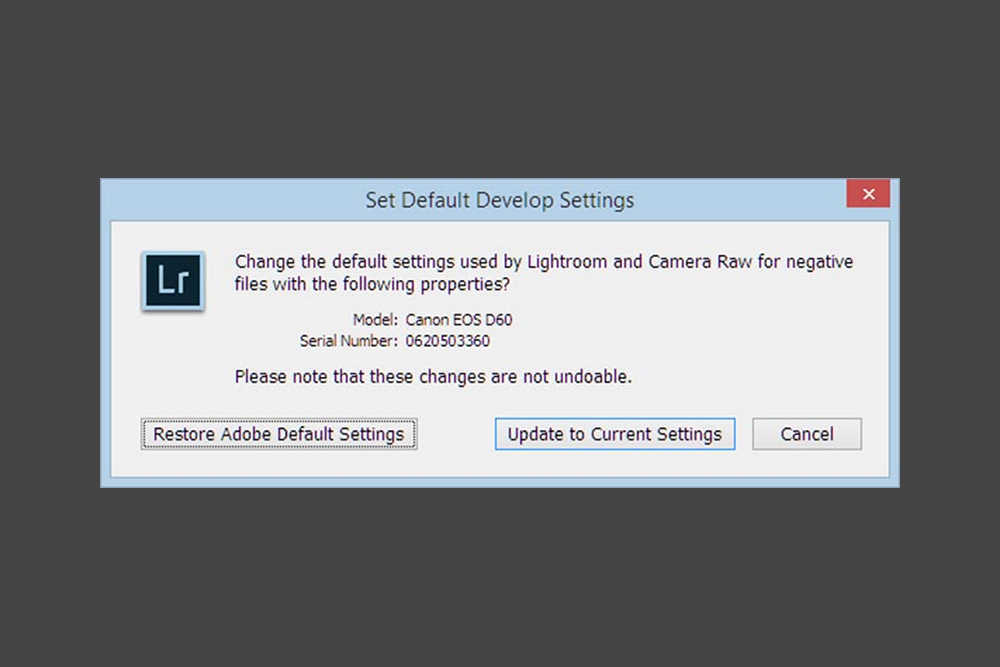1000x667 pixels.
Task: Select serial number 0620503360
Action: [448, 341]
